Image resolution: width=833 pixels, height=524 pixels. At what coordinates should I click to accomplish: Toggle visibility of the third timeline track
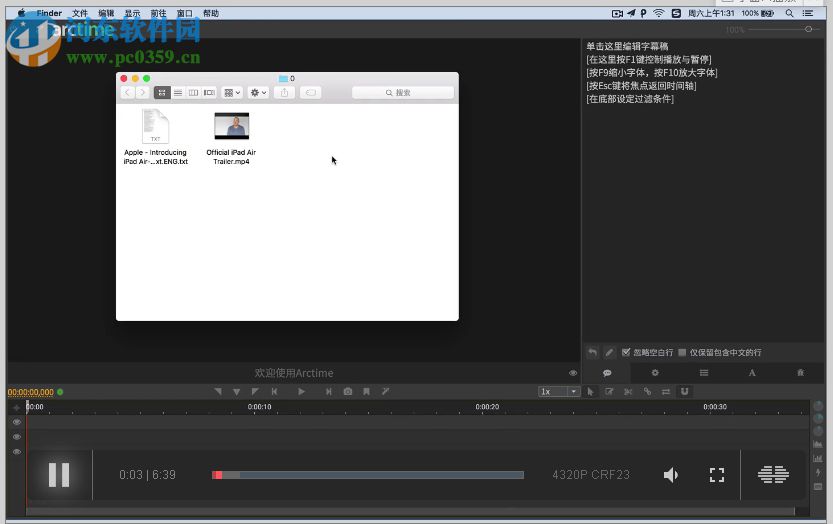point(17,452)
